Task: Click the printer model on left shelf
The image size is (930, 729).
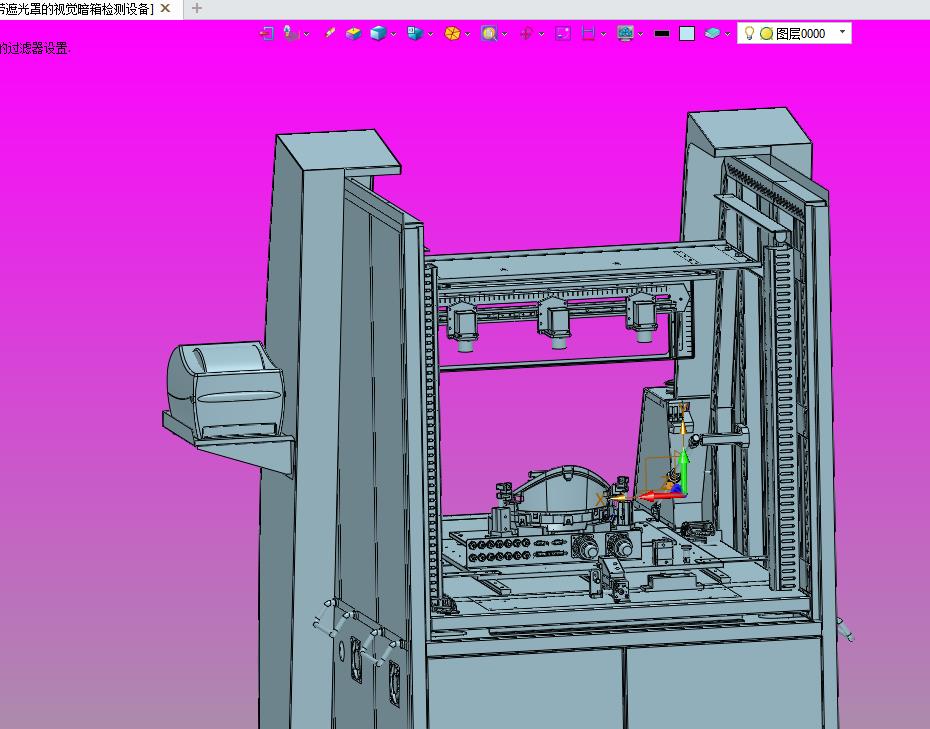Action: click(x=225, y=388)
